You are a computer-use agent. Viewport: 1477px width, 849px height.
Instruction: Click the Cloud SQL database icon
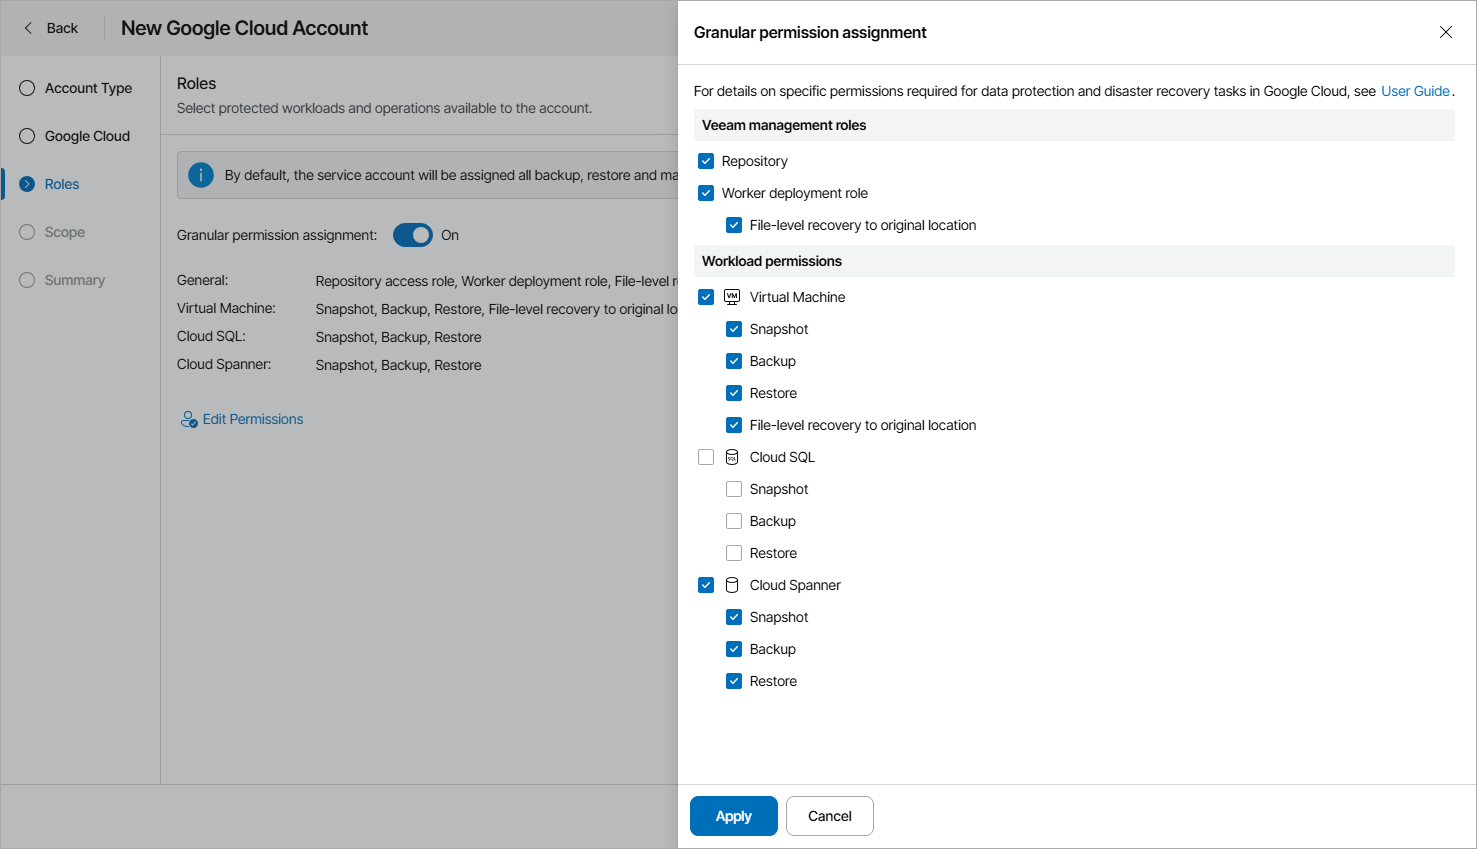pos(732,457)
